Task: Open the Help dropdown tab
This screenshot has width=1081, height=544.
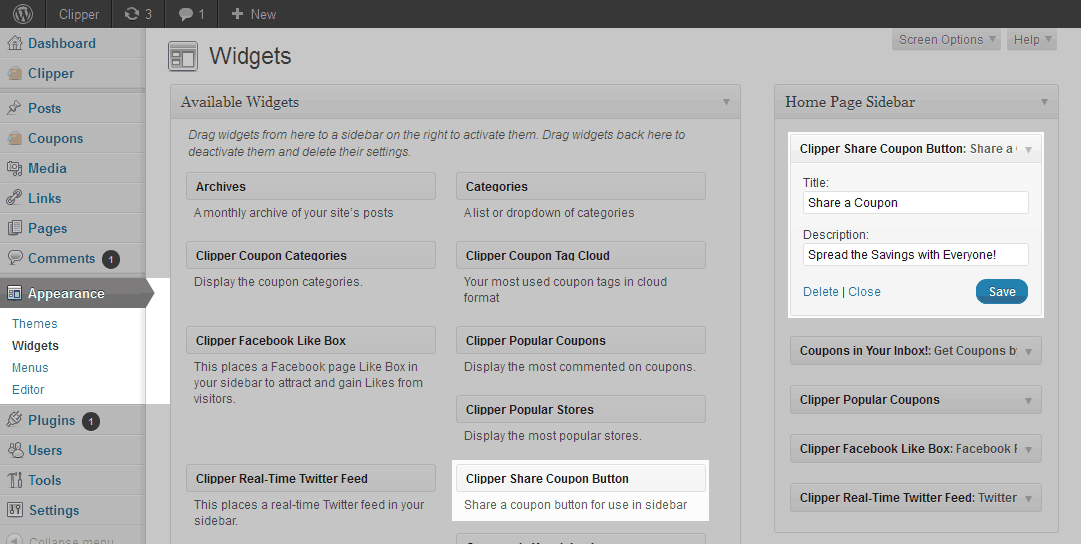Action: [x=1032, y=40]
